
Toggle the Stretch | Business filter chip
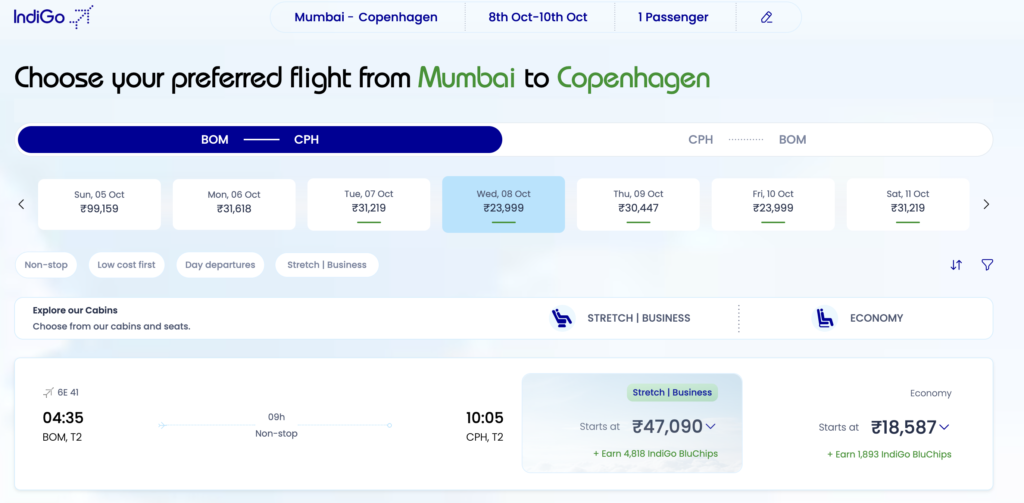327,265
